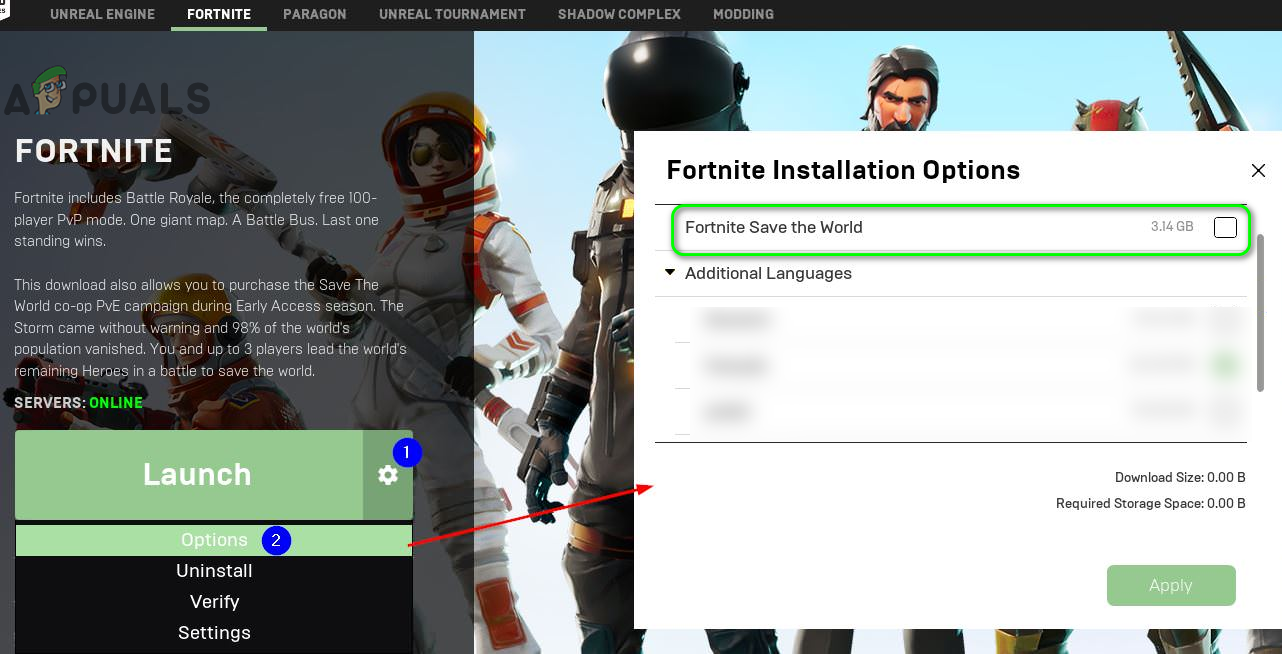Click the 'Fortnite Save the World' row label

(x=773, y=227)
